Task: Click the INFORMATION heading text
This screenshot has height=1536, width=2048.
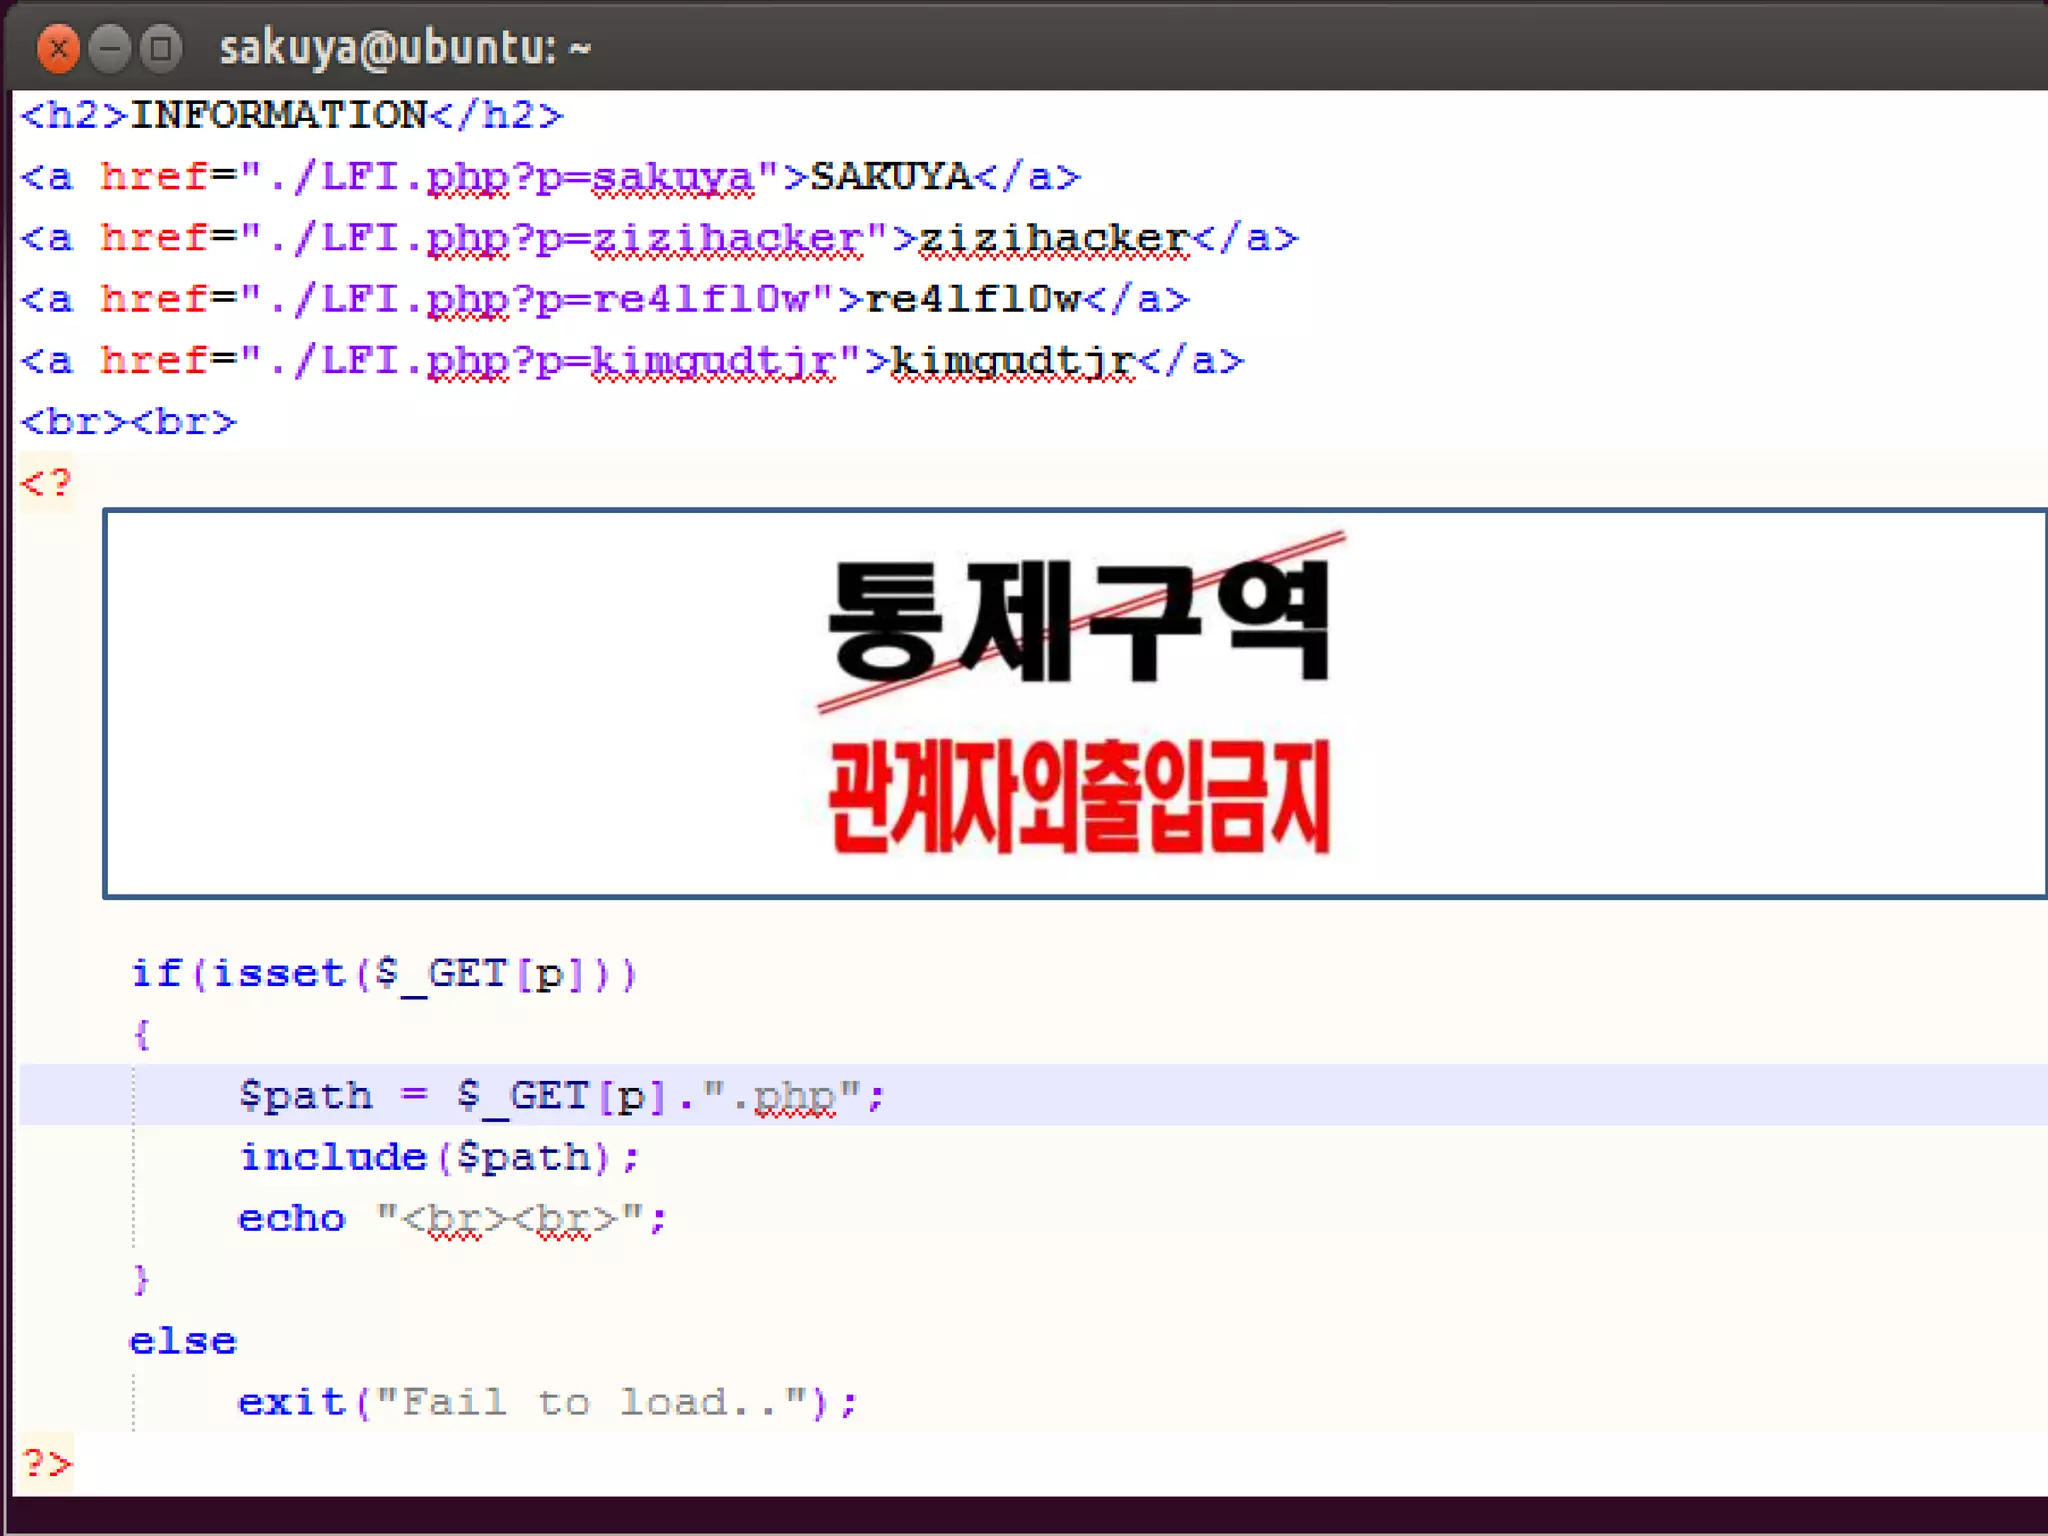Action: [279, 115]
